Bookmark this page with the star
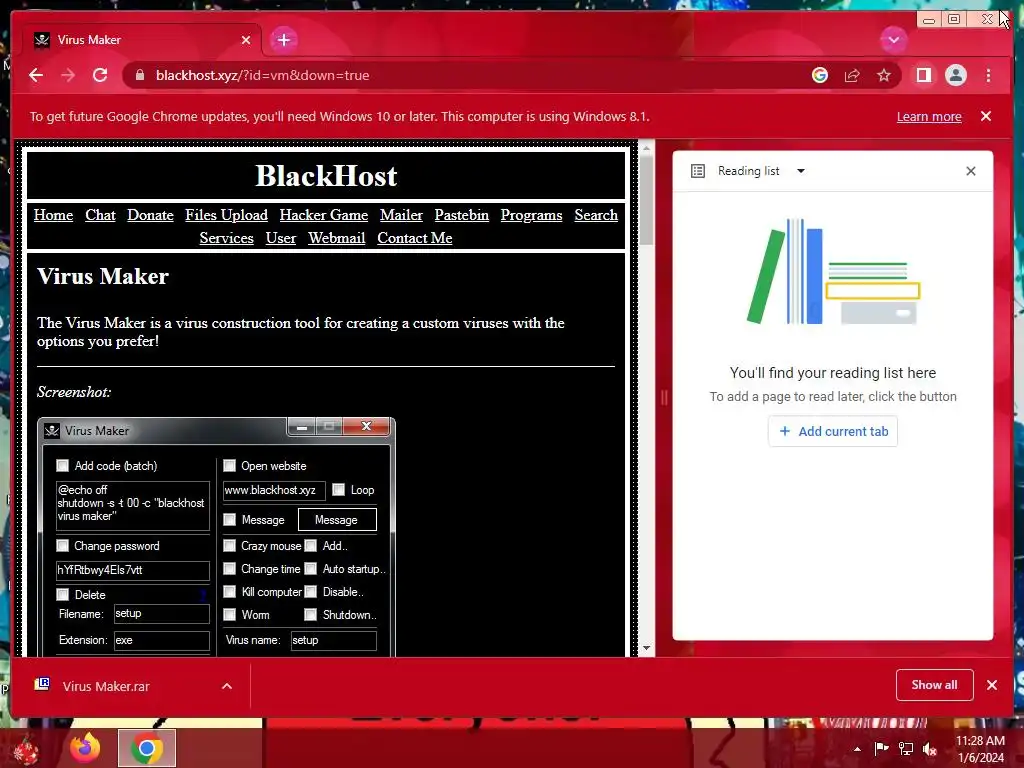This screenshot has width=1024, height=768. 884,75
